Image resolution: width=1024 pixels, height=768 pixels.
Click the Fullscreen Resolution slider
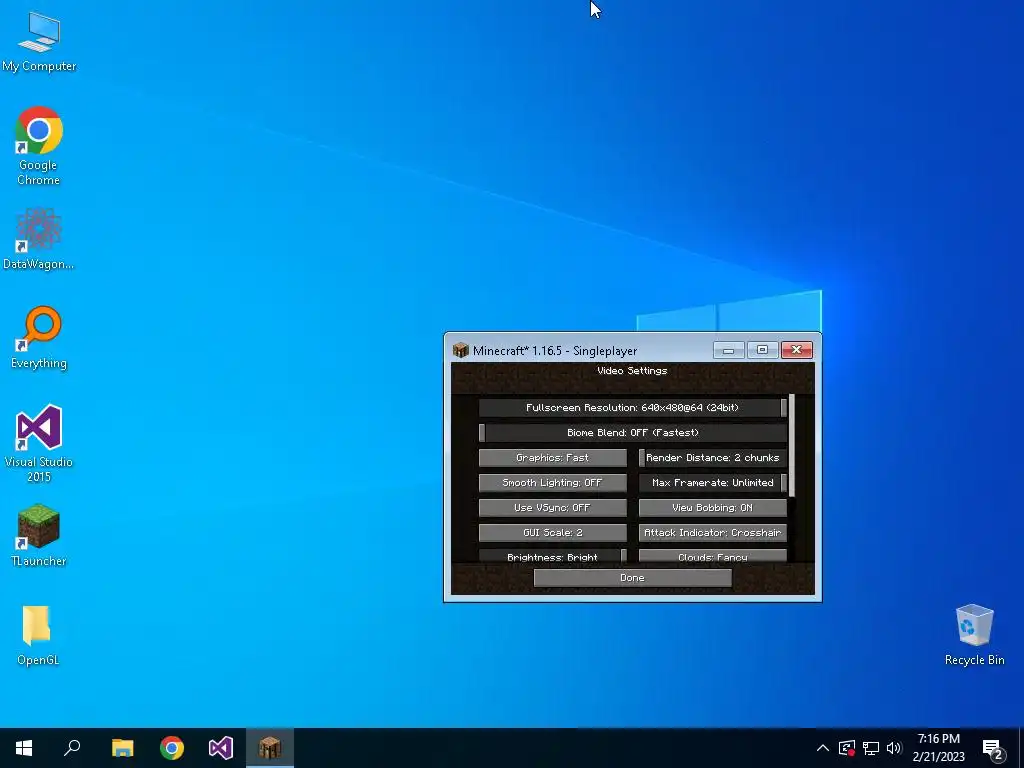pos(633,408)
